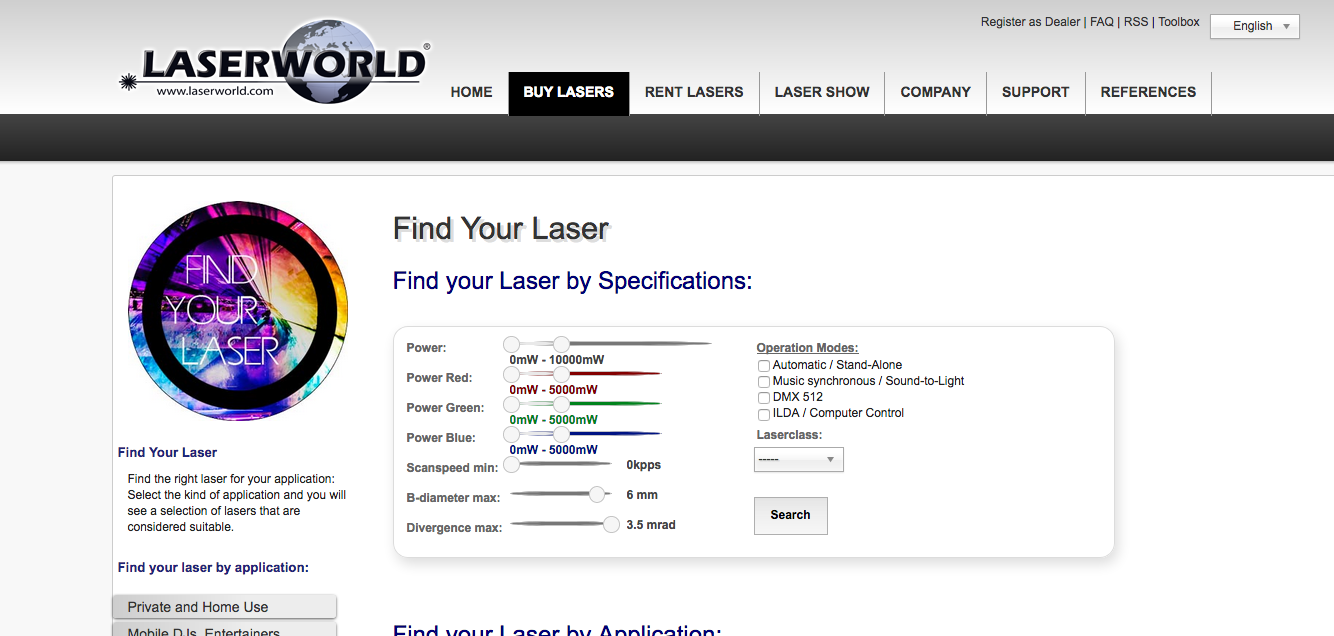
Task: Click the Search button
Action: tap(790, 516)
